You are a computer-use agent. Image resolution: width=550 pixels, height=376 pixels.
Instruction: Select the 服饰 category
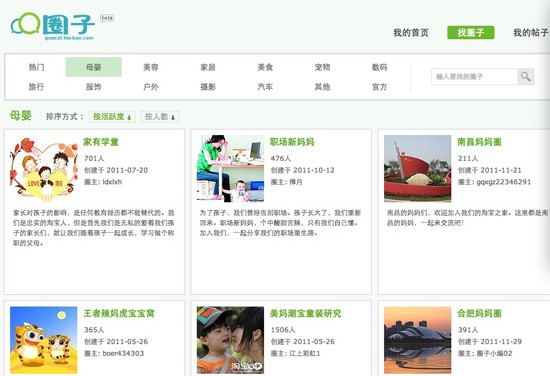coord(94,87)
